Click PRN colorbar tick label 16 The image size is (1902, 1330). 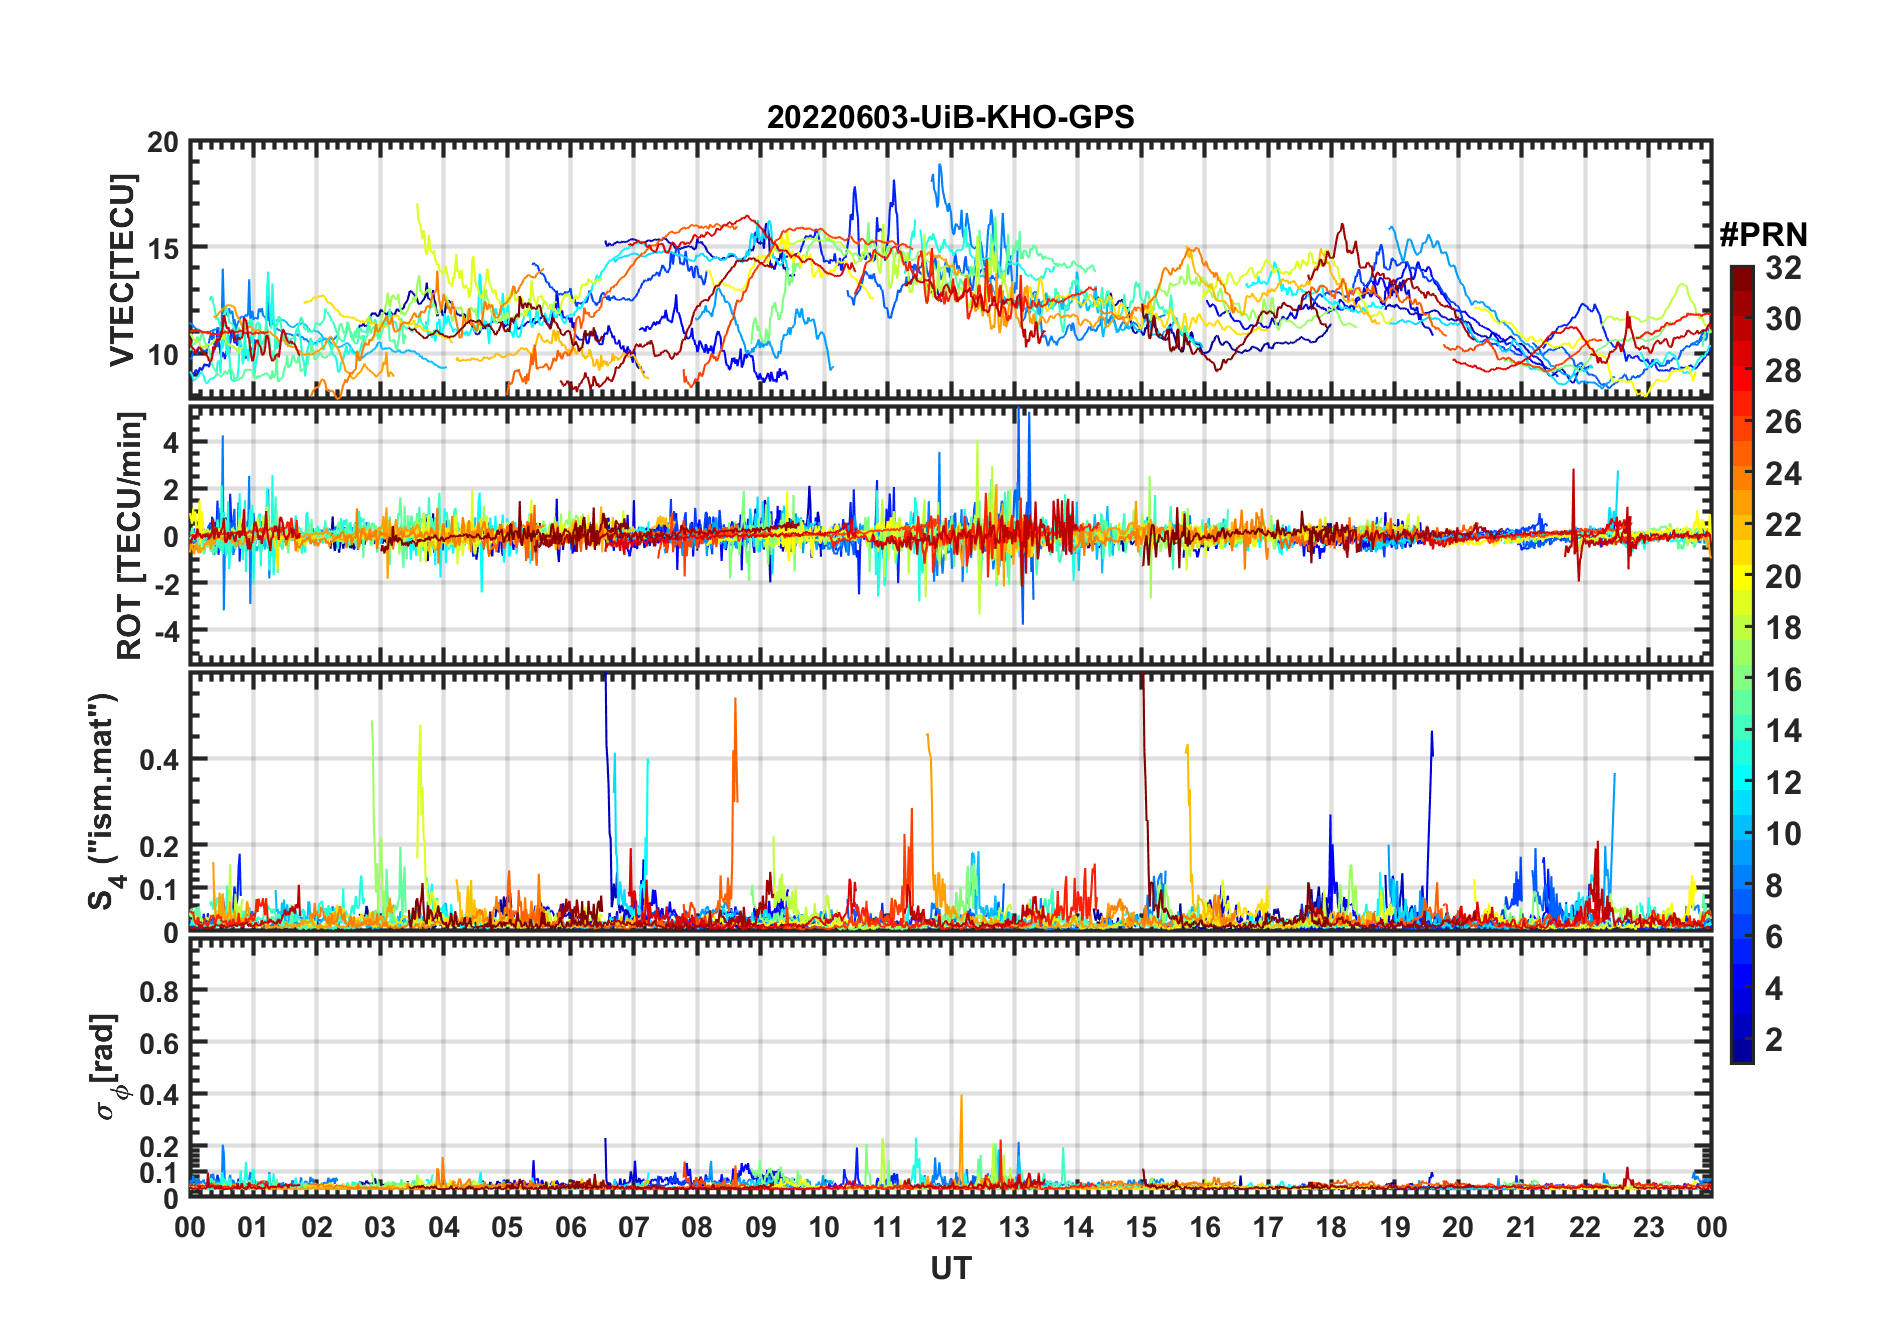click(1783, 680)
